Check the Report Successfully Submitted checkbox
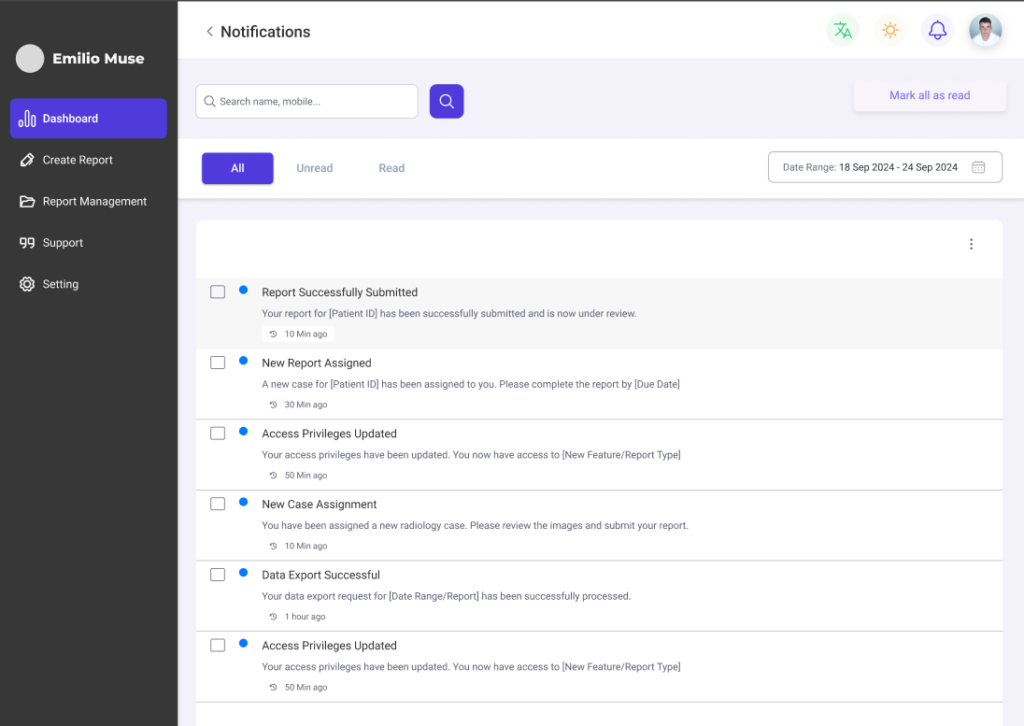 click(218, 292)
